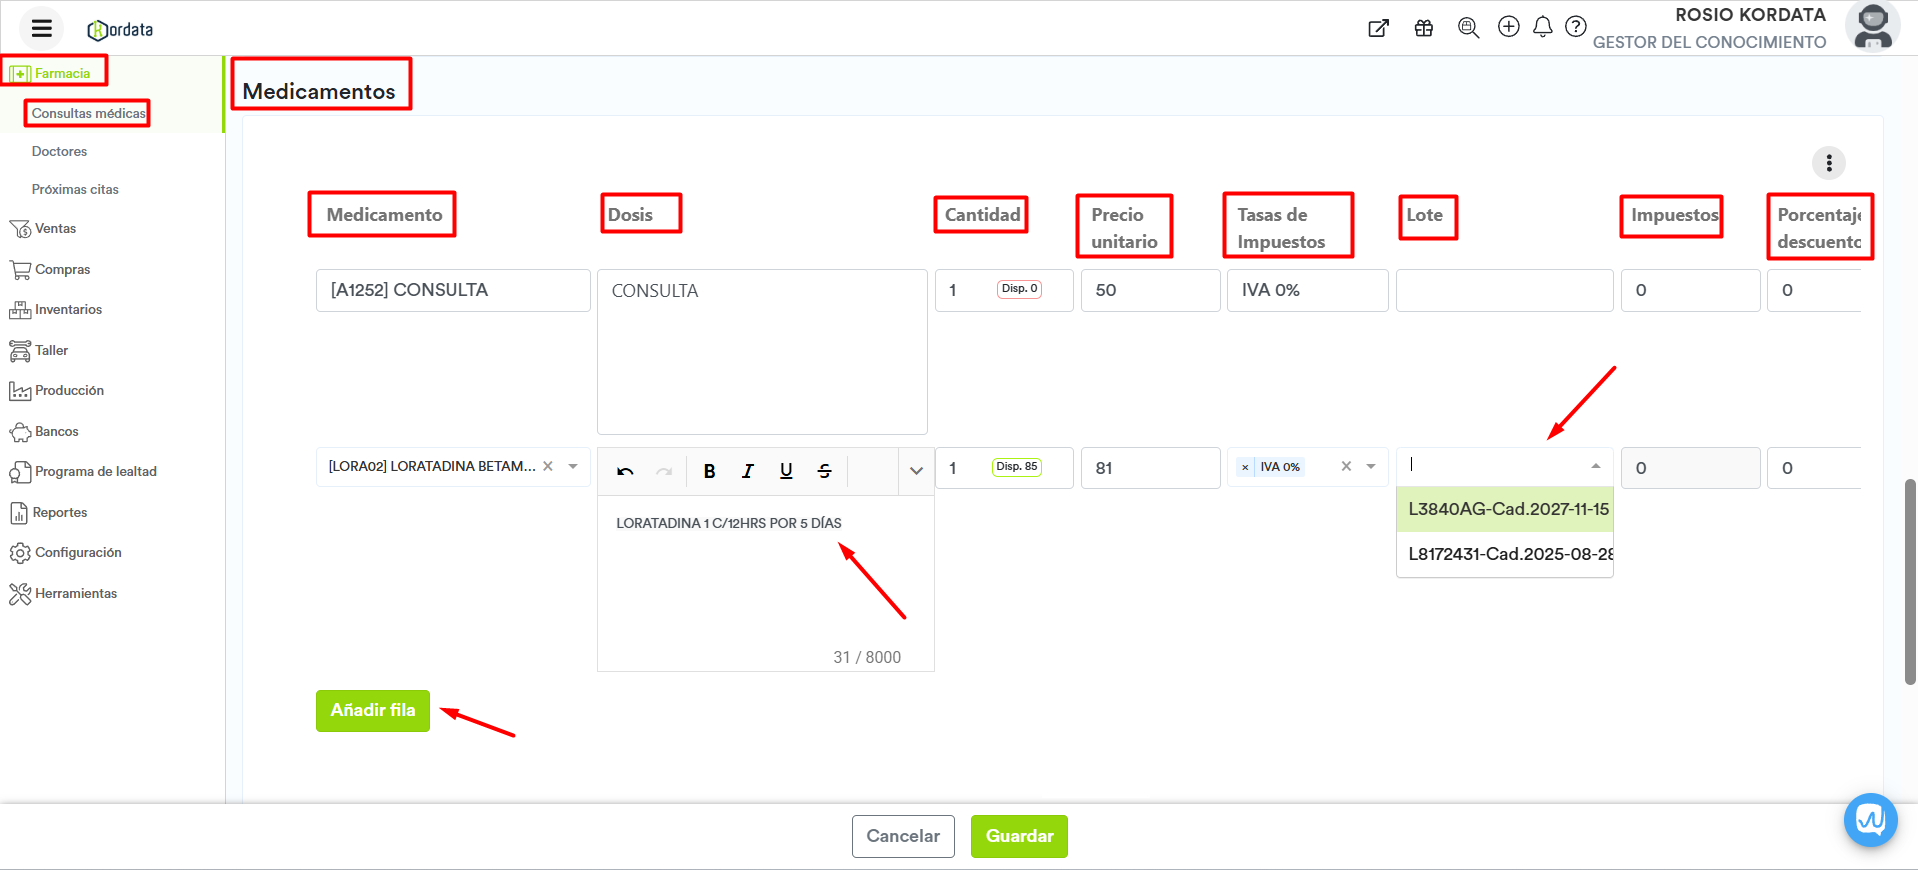Open the Loratadina medication dropdown arrow
Screen dimensions: 1918x870
(573, 467)
